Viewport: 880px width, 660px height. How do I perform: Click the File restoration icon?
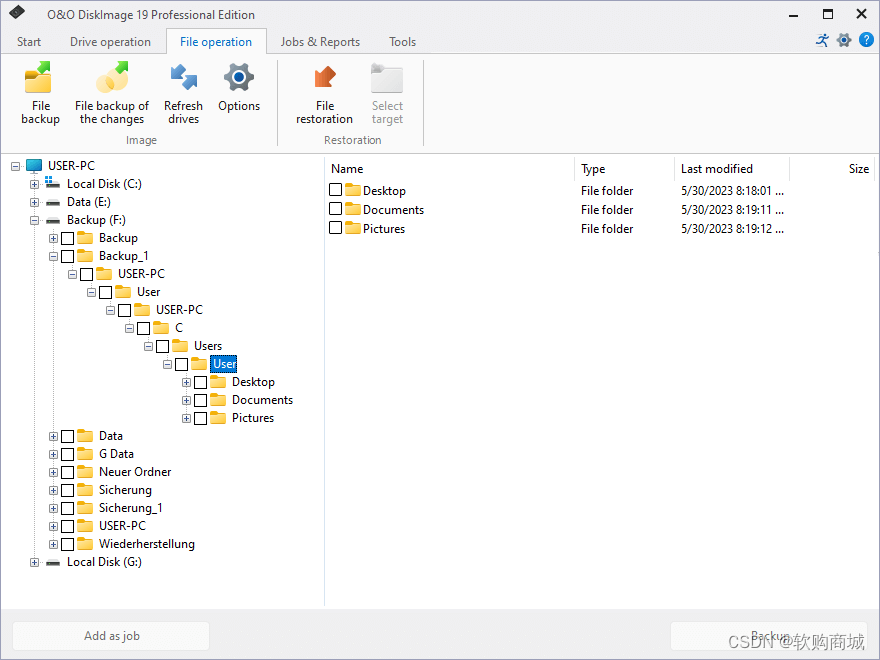coord(324,77)
